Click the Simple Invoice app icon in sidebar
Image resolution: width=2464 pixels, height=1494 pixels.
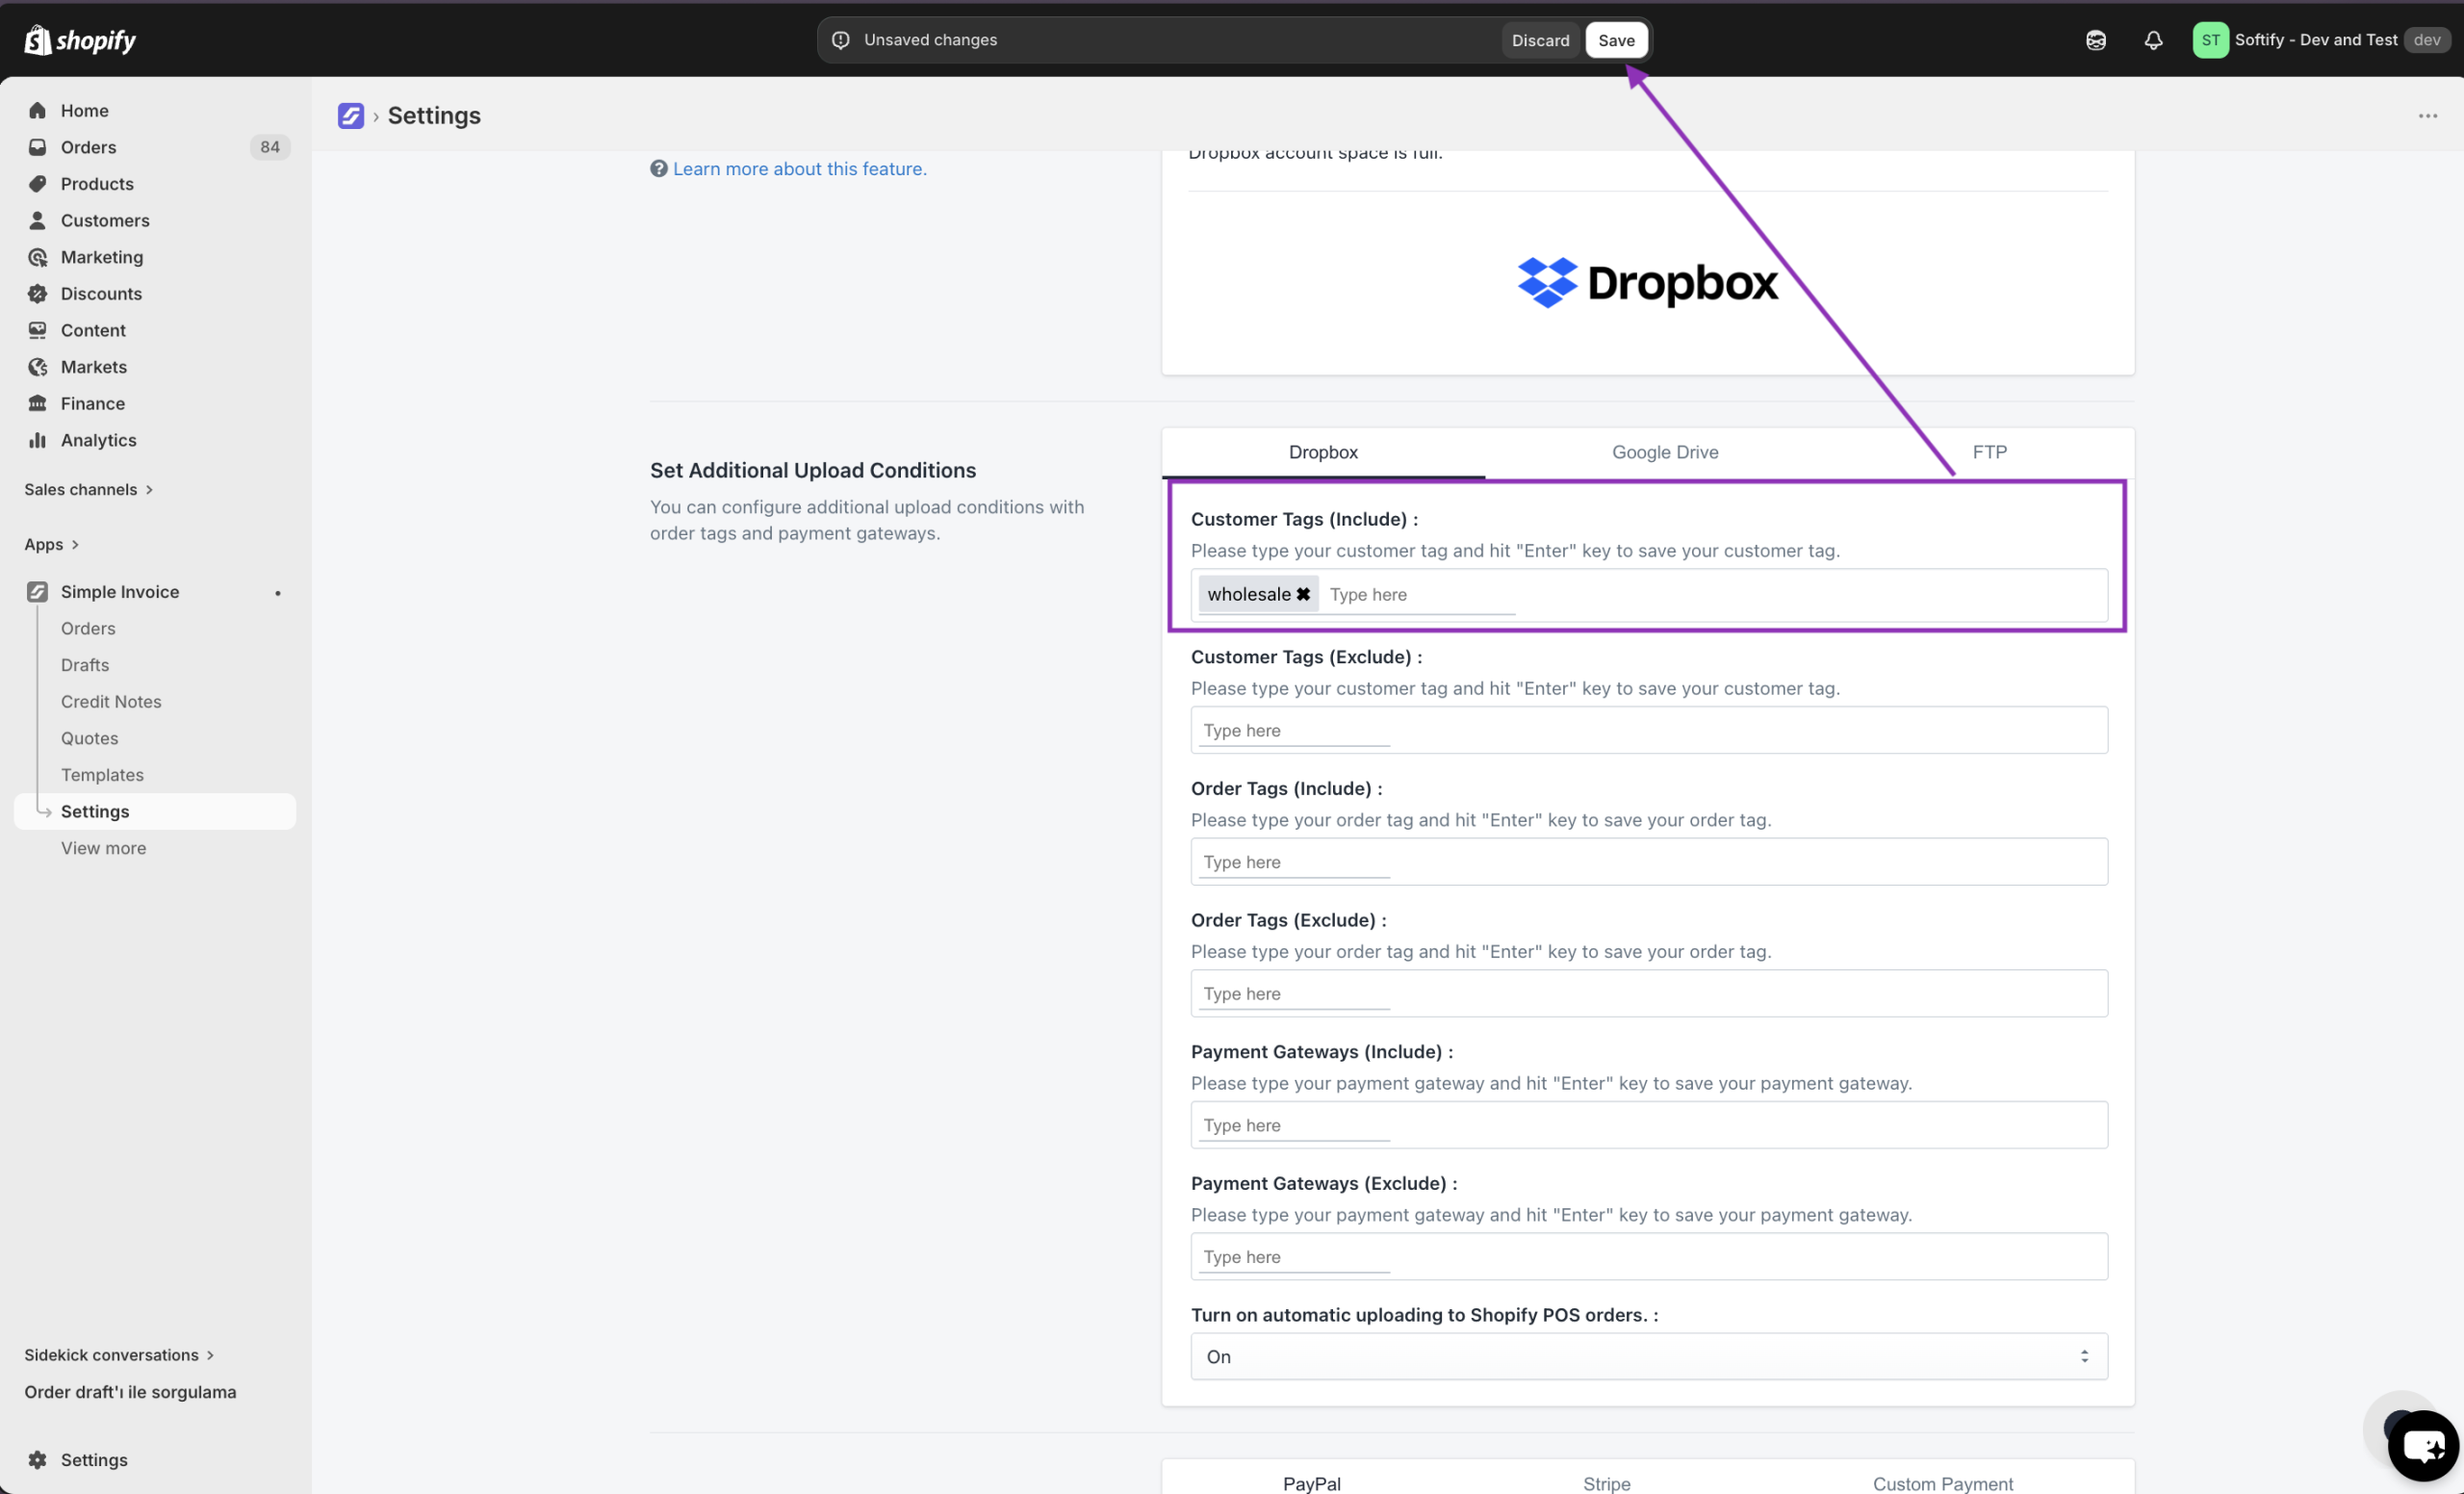[38, 592]
